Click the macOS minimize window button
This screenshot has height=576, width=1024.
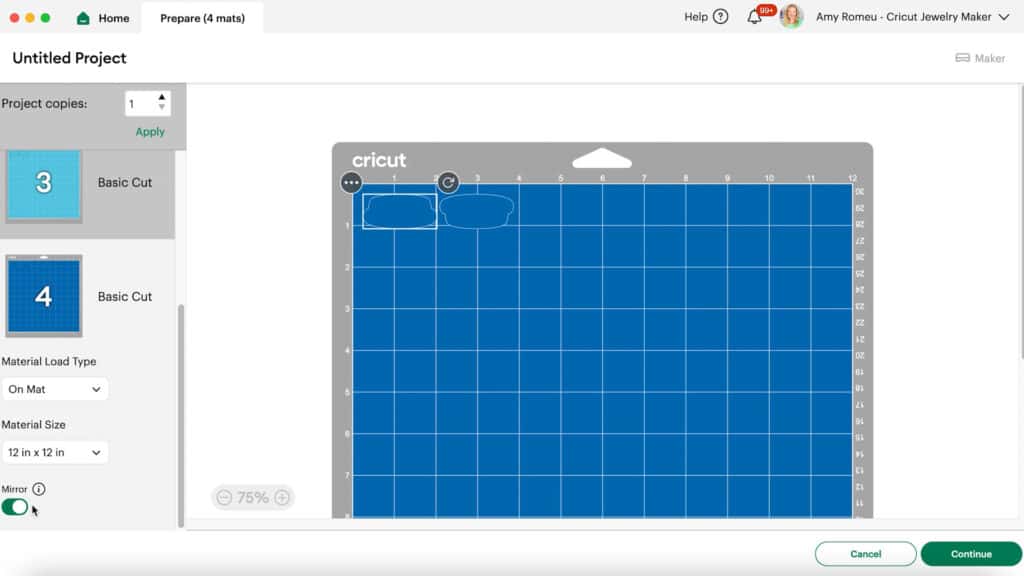coord(30,18)
